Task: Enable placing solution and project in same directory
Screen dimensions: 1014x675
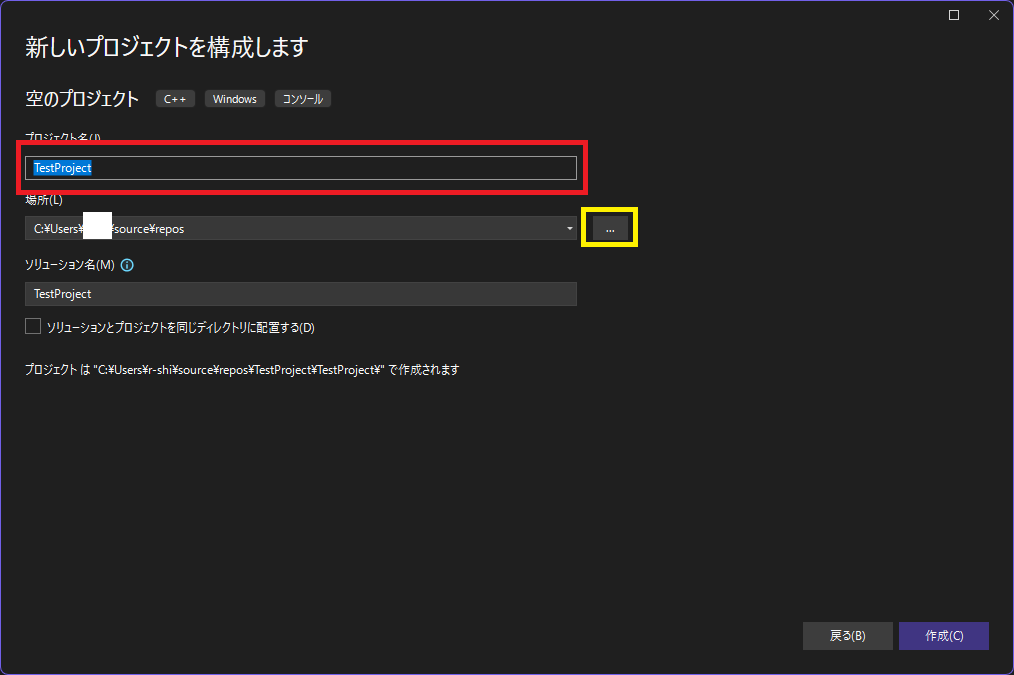Action: [33, 327]
